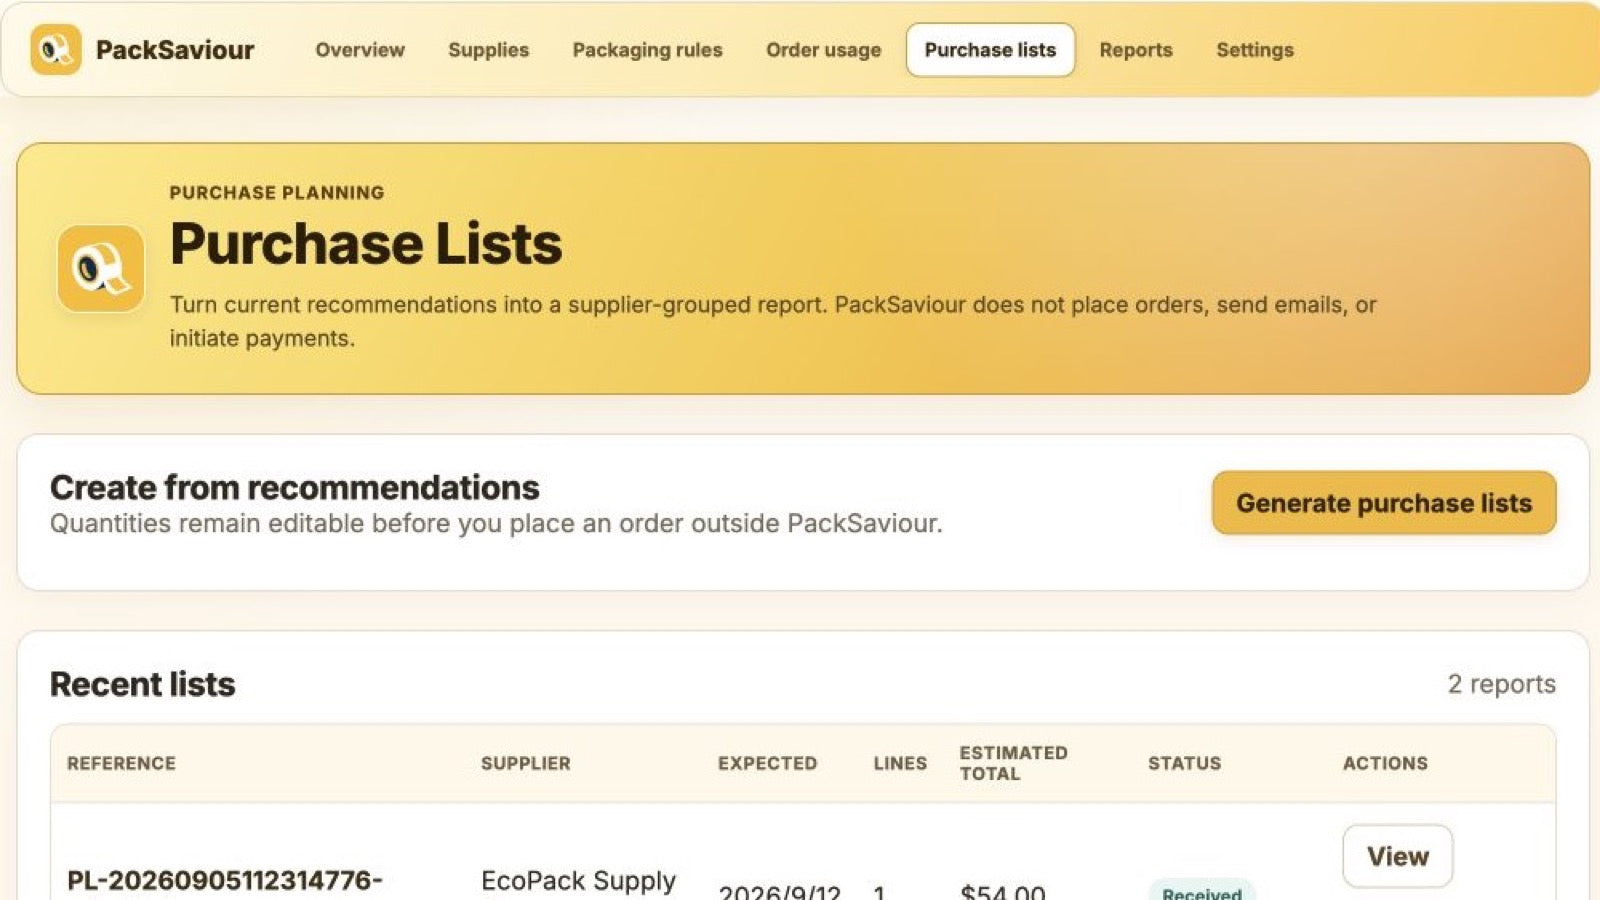
Task: Click Generate purchase lists button
Action: coord(1384,503)
